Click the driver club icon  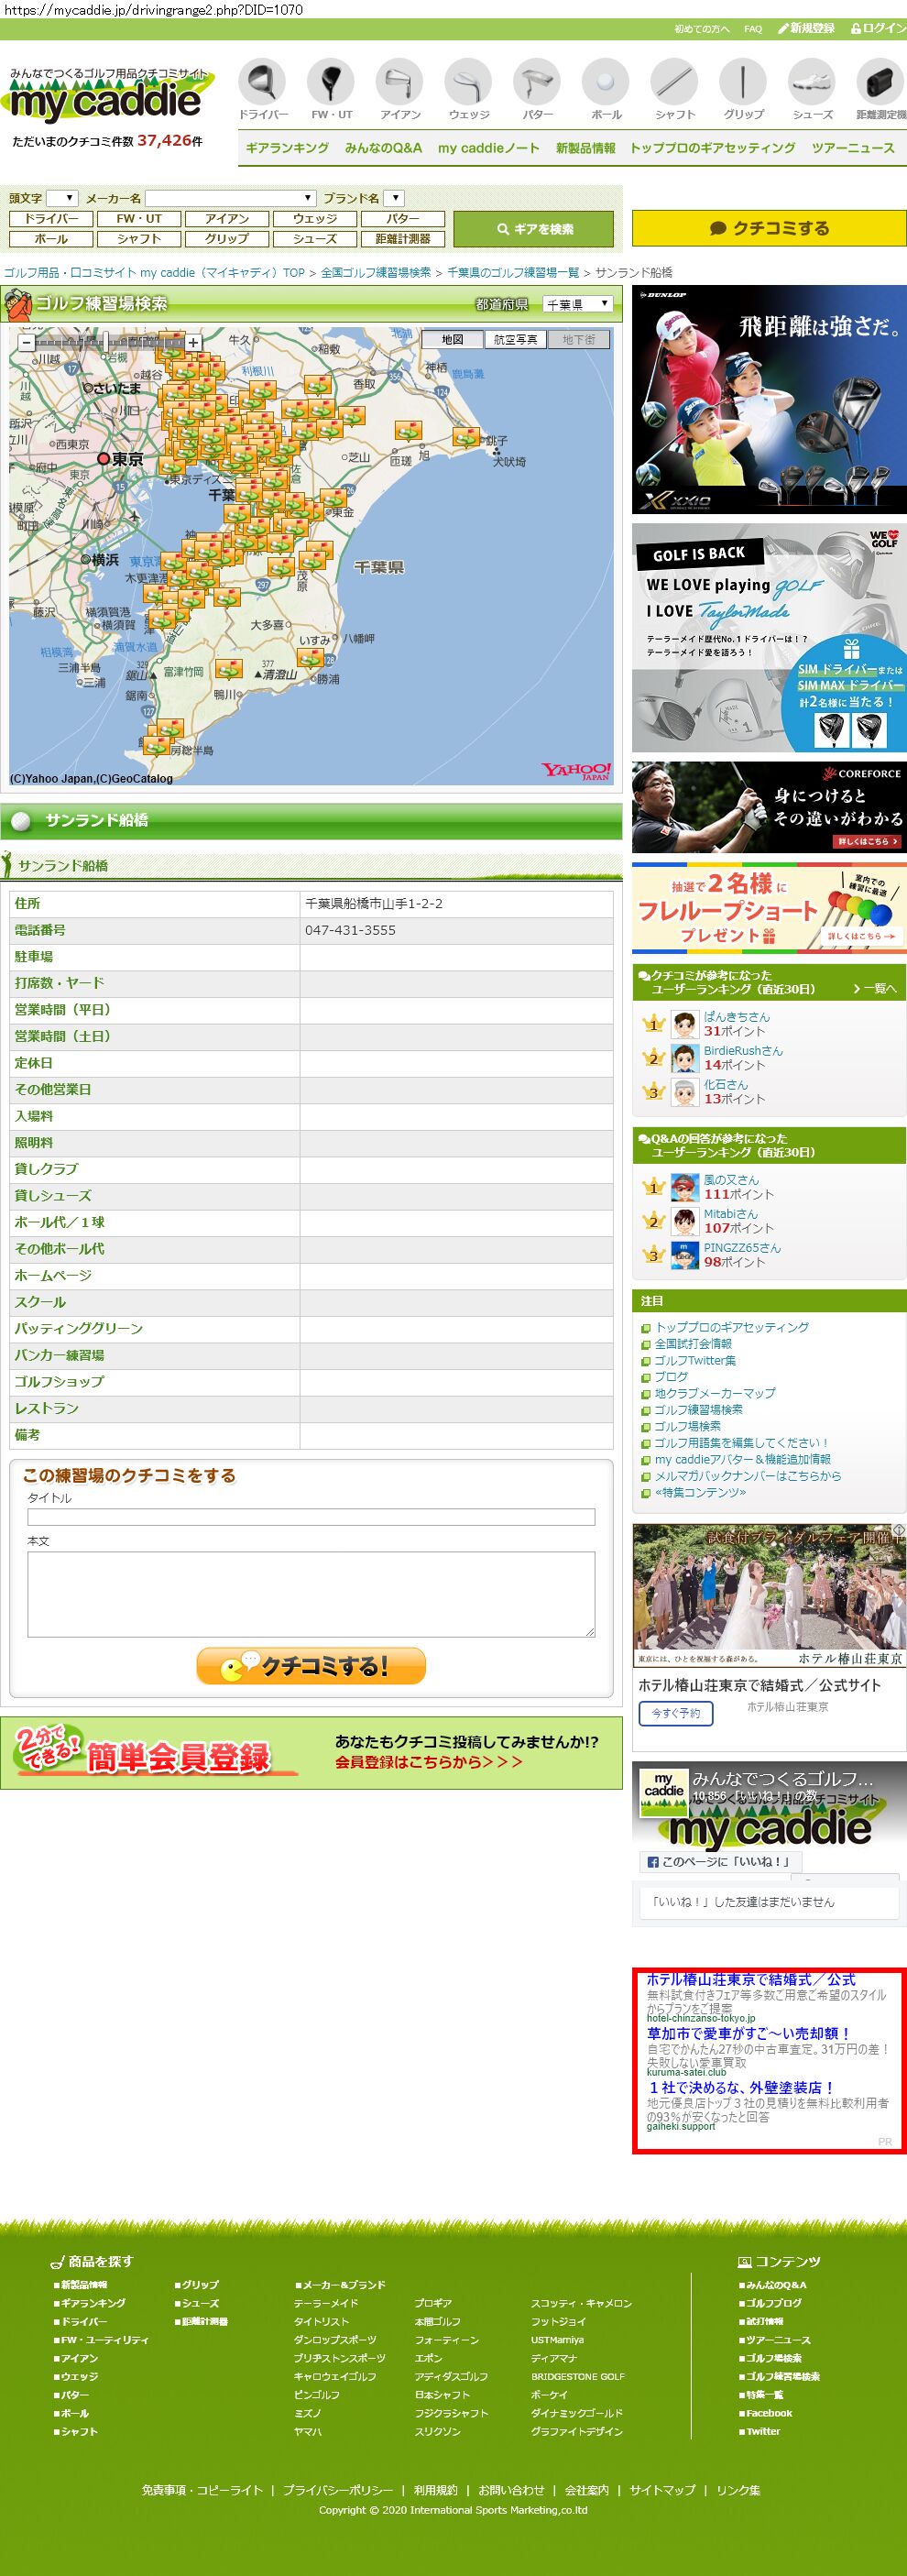click(262, 82)
